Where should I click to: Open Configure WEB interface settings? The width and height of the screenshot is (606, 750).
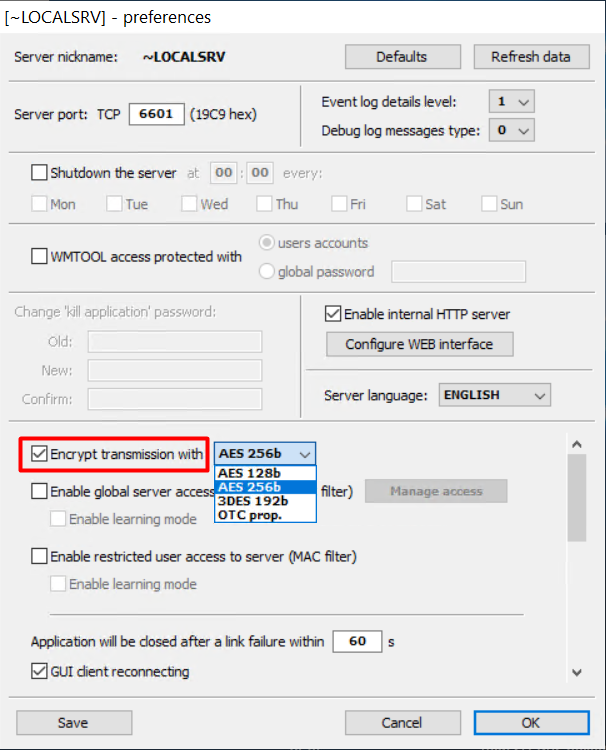(x=419, y=344)
